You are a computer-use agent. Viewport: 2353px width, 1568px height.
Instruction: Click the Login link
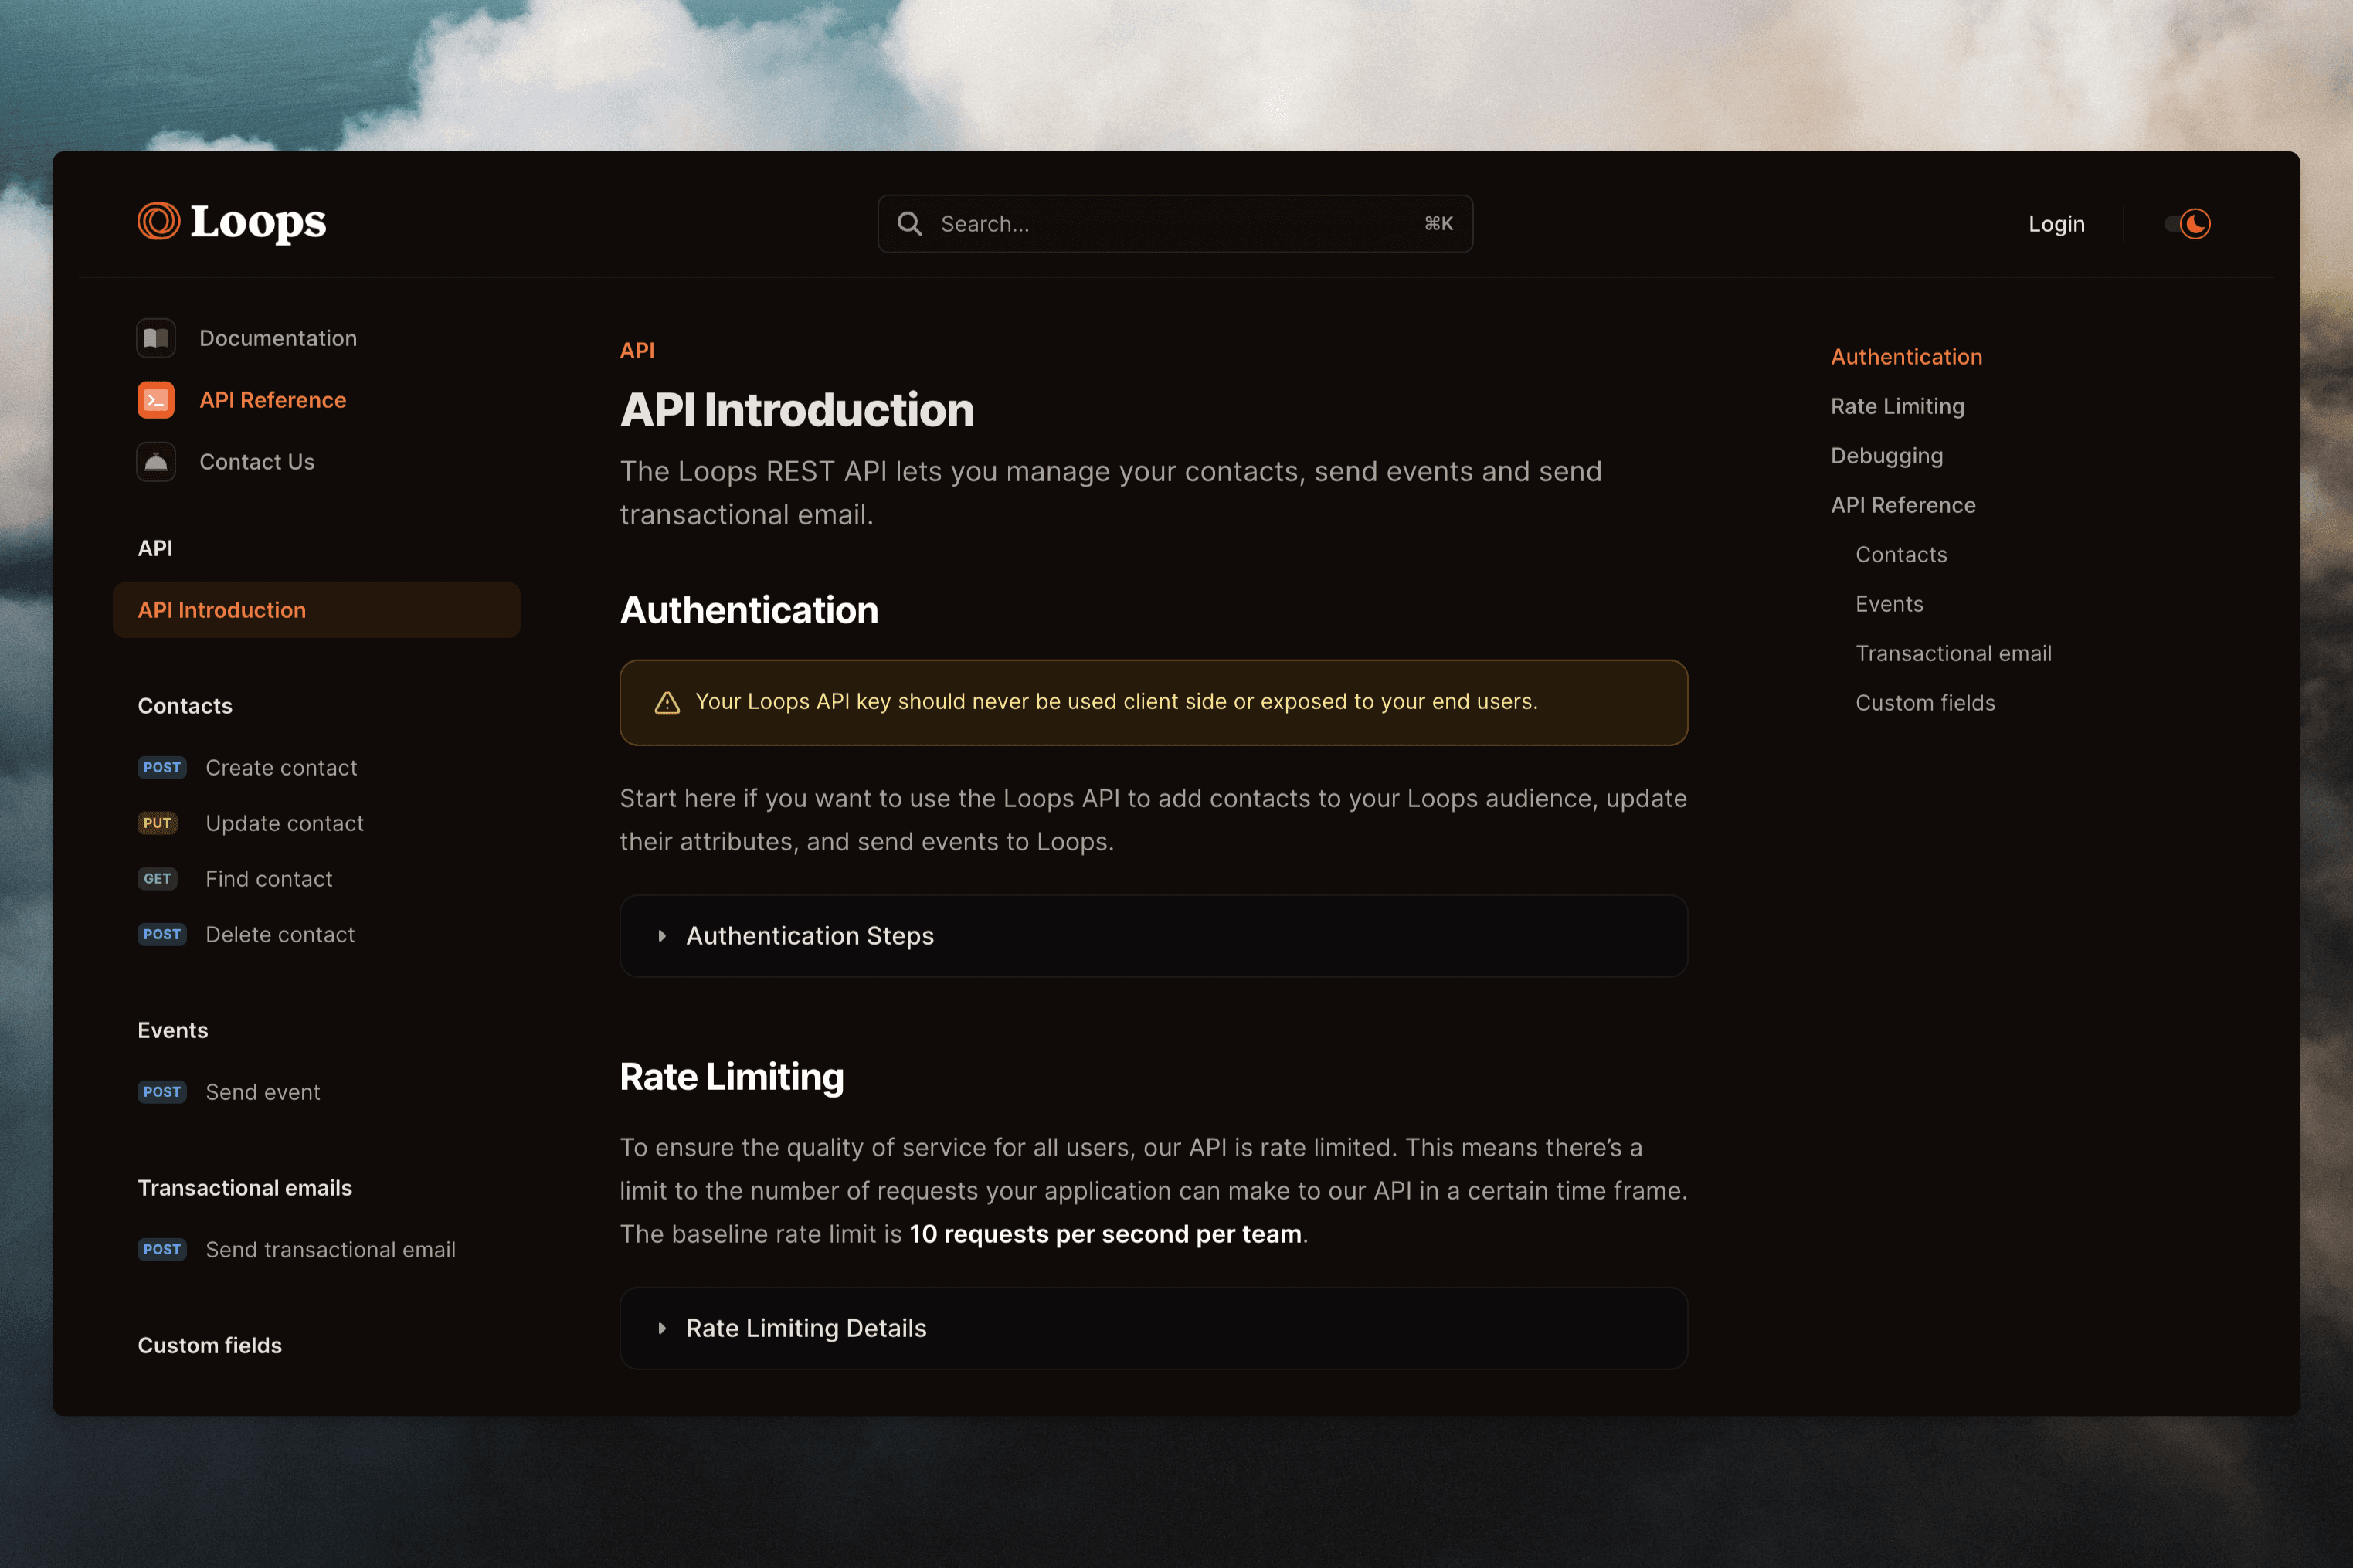coord(2056,224)
